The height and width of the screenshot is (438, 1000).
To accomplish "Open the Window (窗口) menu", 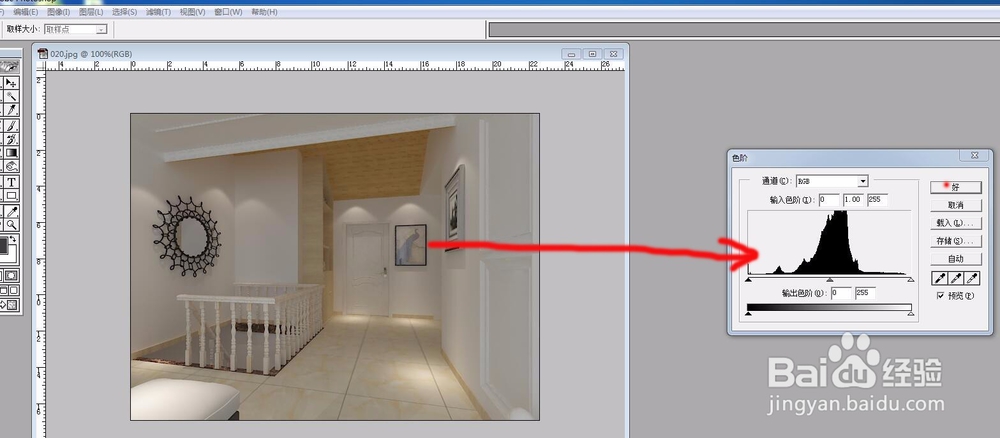I will click(x=228, y=12).
